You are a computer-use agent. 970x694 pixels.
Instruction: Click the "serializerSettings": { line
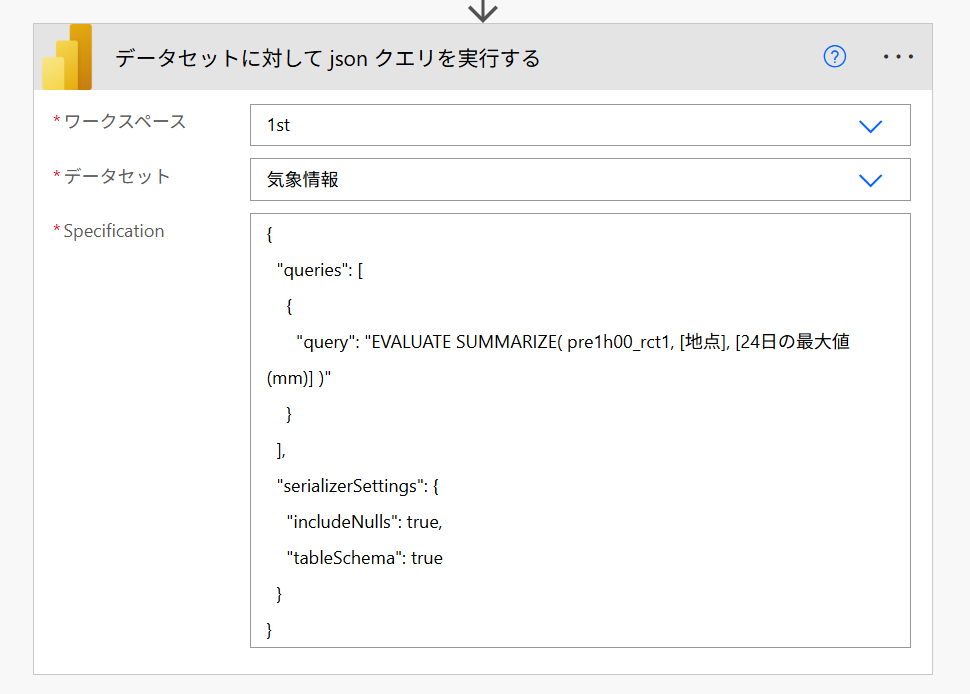(x=358, y=486)
